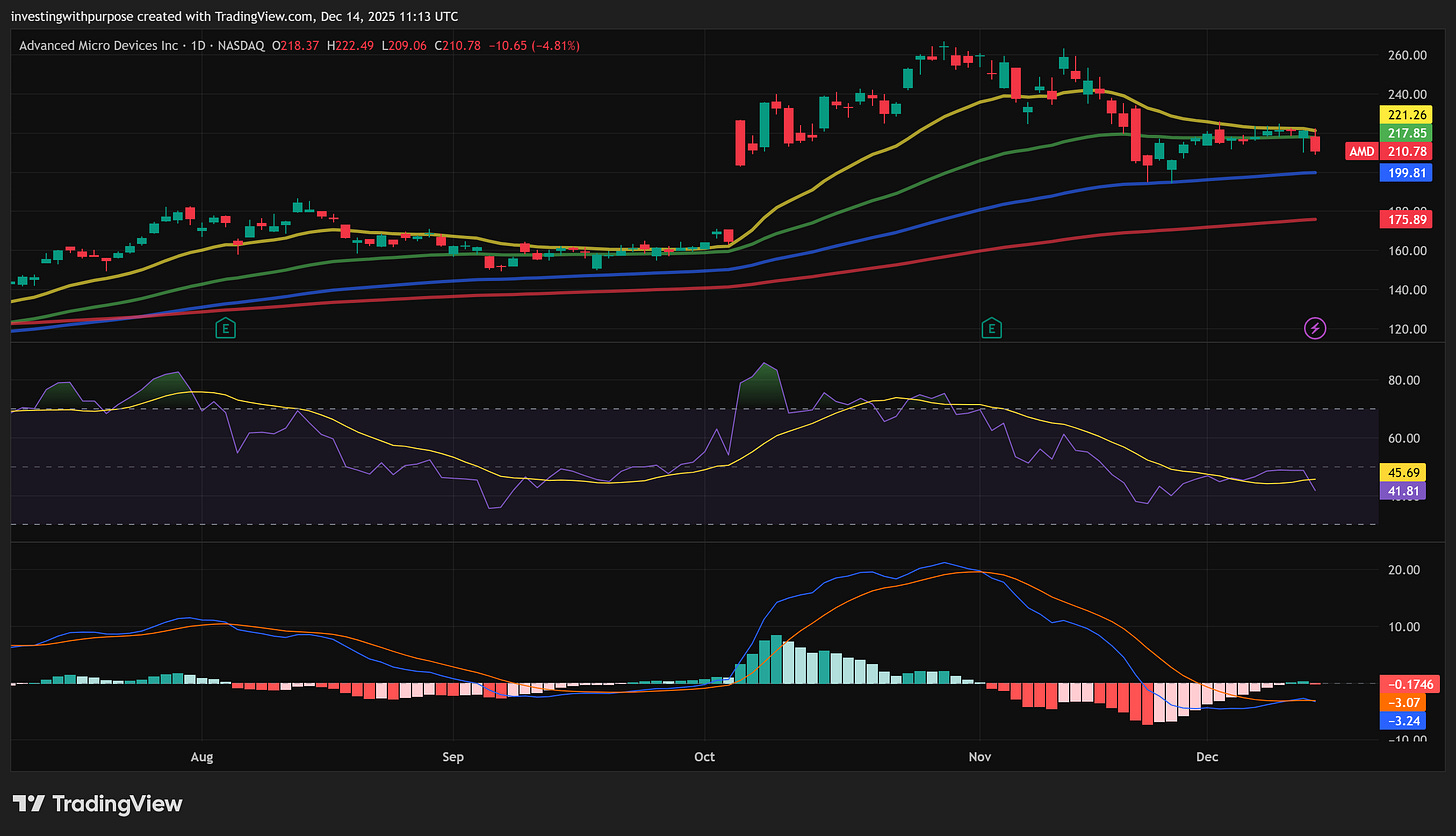This screenshot has width=1456, height=836.
Task: Click the earnings E marker near August
Action: (226, 328)
